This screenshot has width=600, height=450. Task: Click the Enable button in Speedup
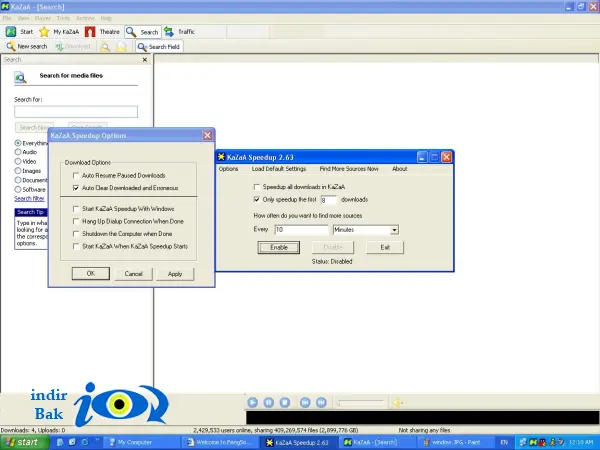pos(279,248)
